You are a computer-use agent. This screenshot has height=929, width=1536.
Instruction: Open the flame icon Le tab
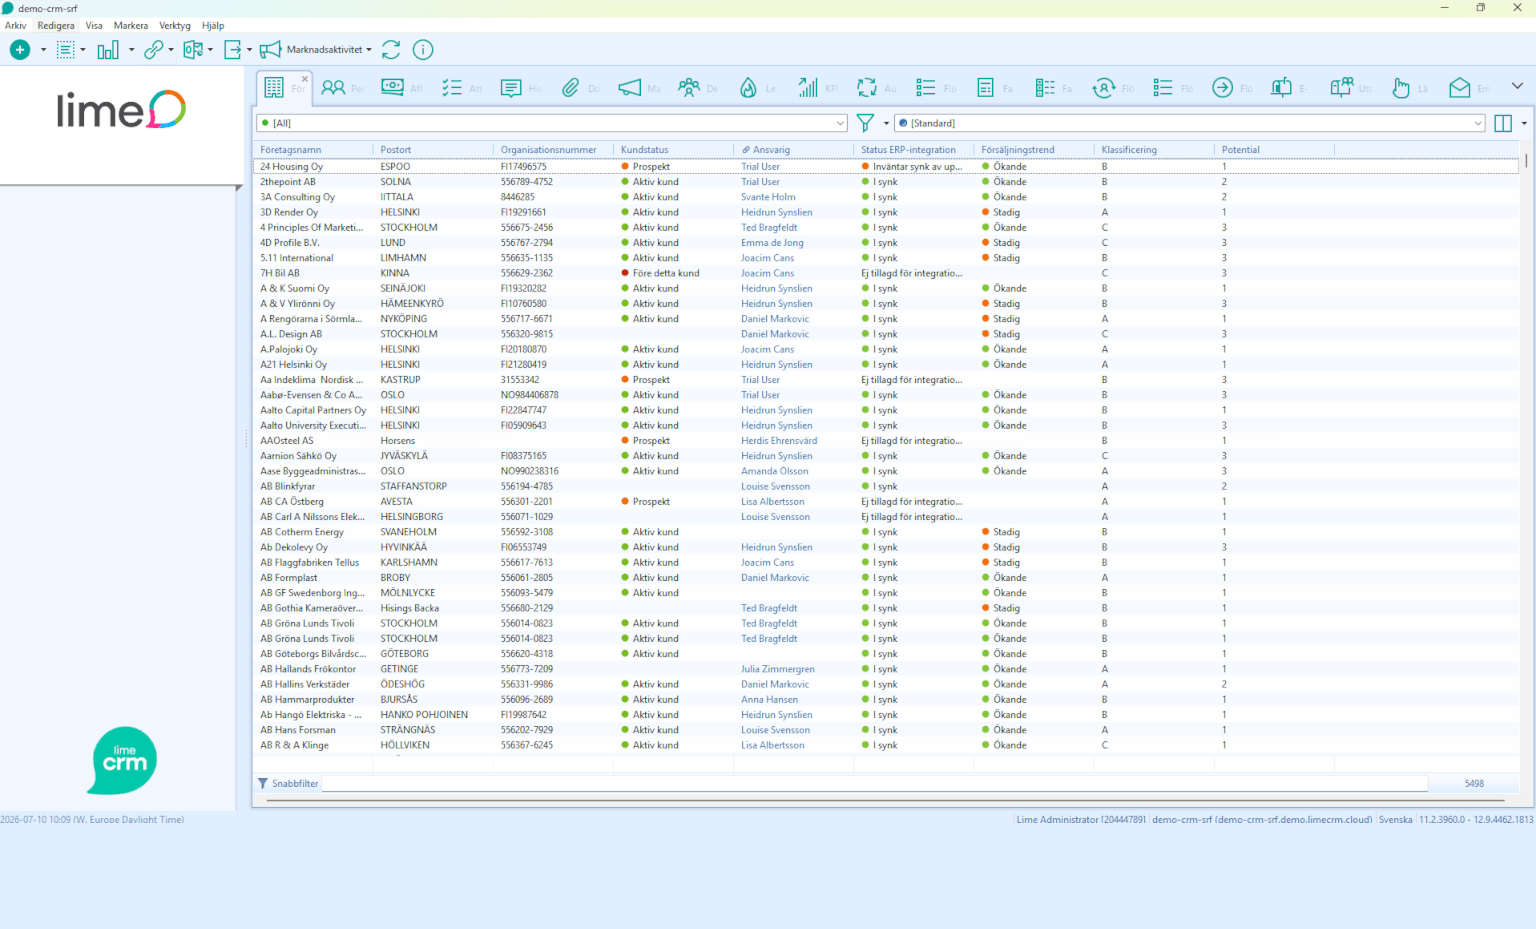(x=756, y=87)
